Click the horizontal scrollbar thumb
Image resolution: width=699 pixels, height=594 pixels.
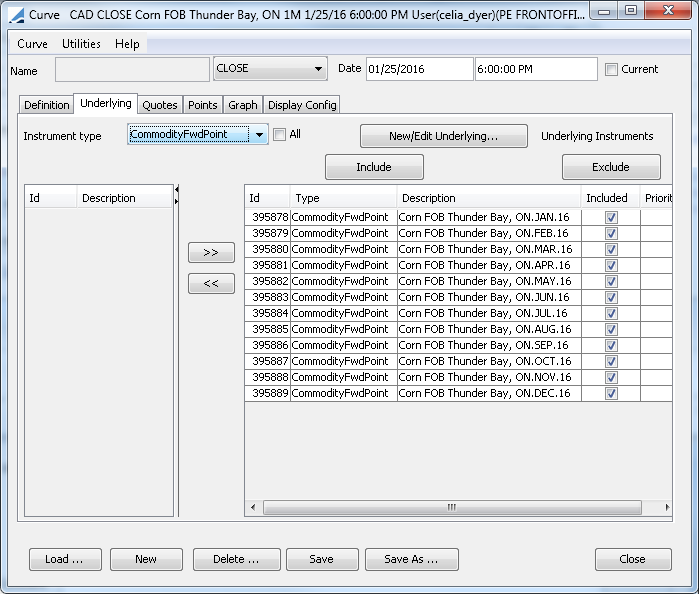[452, 507]
